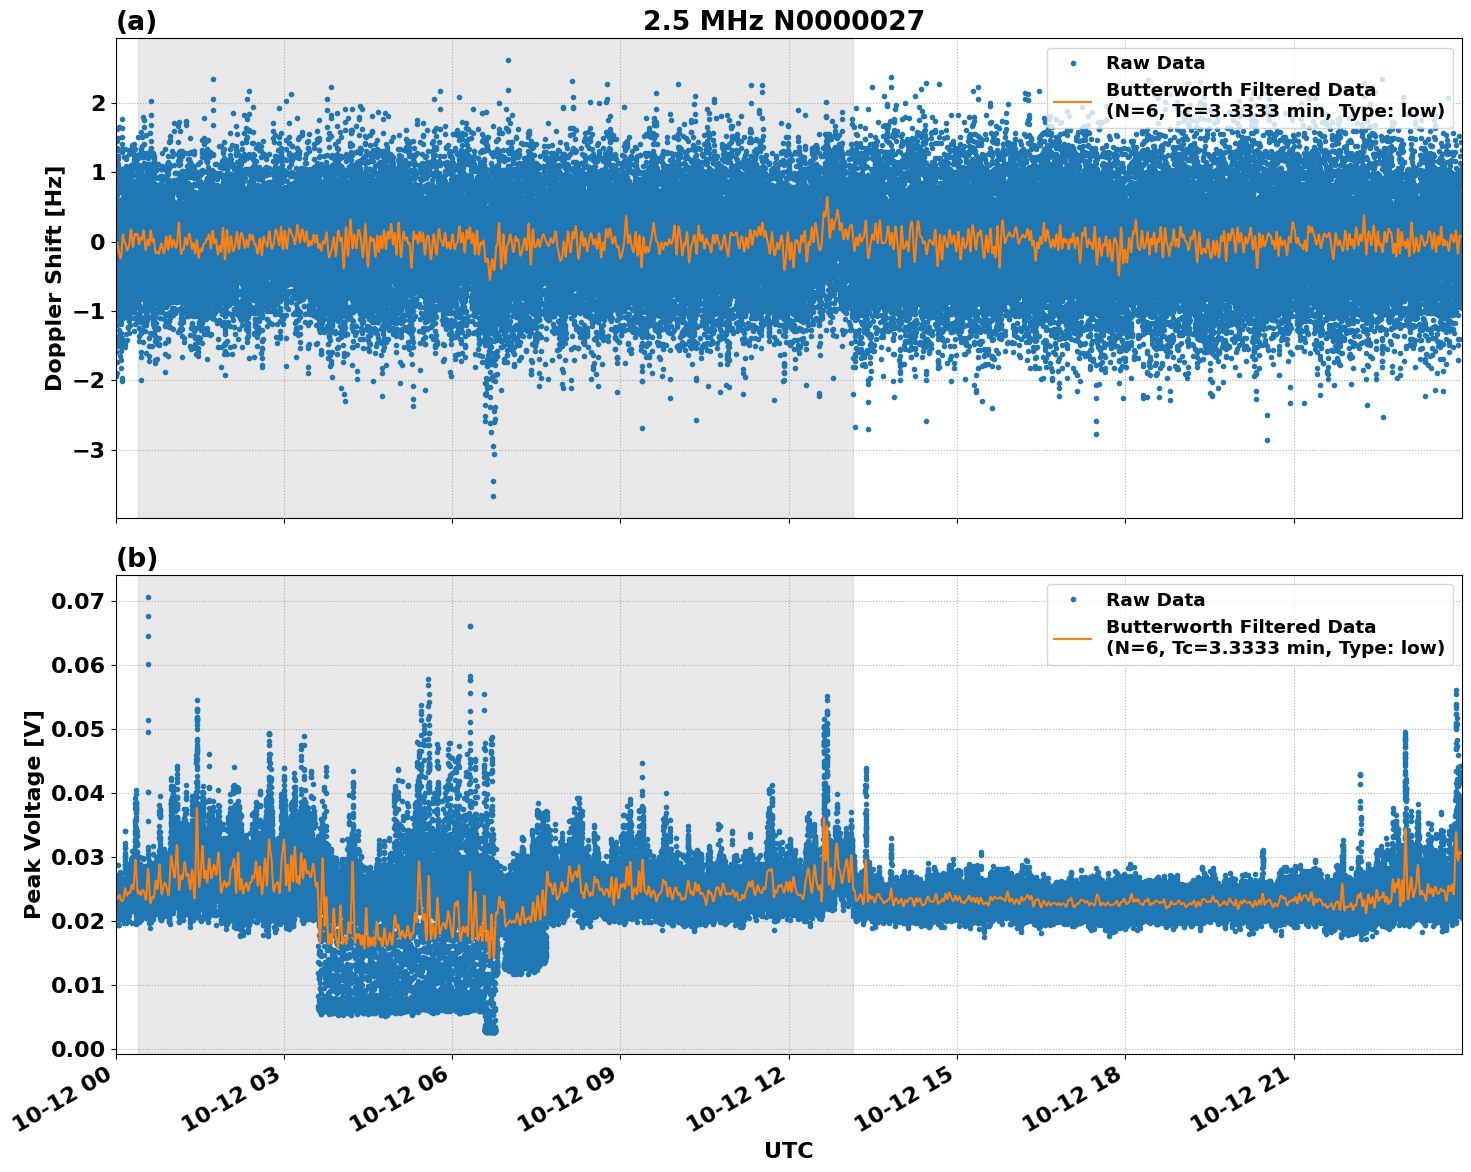1471x1172 pixels.
Task: Click the "UTC" x-axis label
Action: tap(788, 1151)
